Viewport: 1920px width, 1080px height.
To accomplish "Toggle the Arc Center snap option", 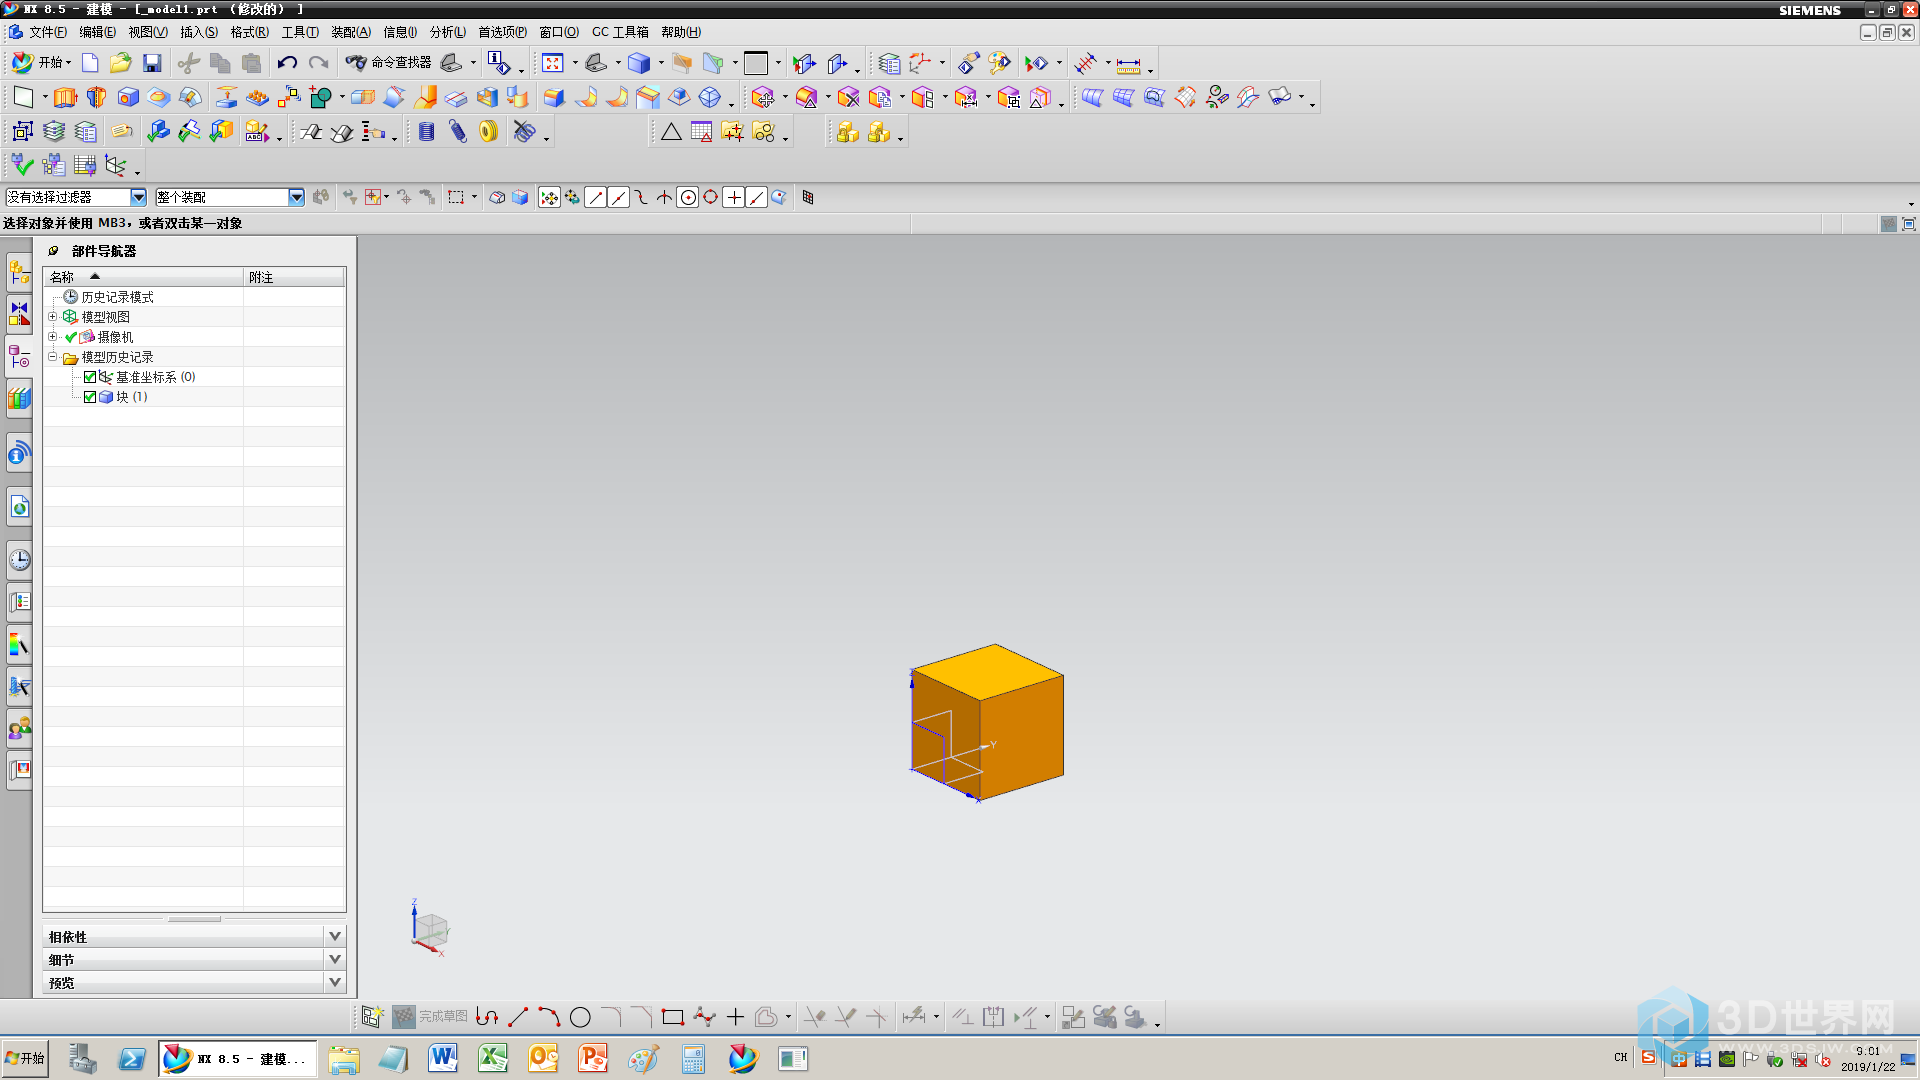I will (687, 198).
